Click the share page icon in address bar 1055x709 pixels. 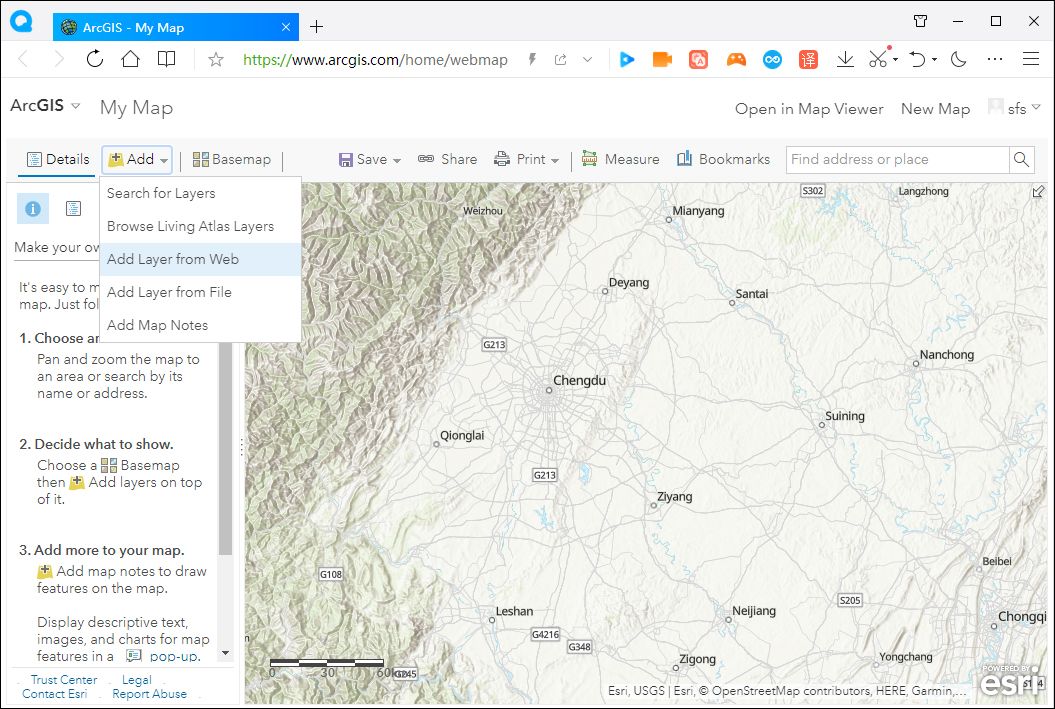click(x=560, y=60)
